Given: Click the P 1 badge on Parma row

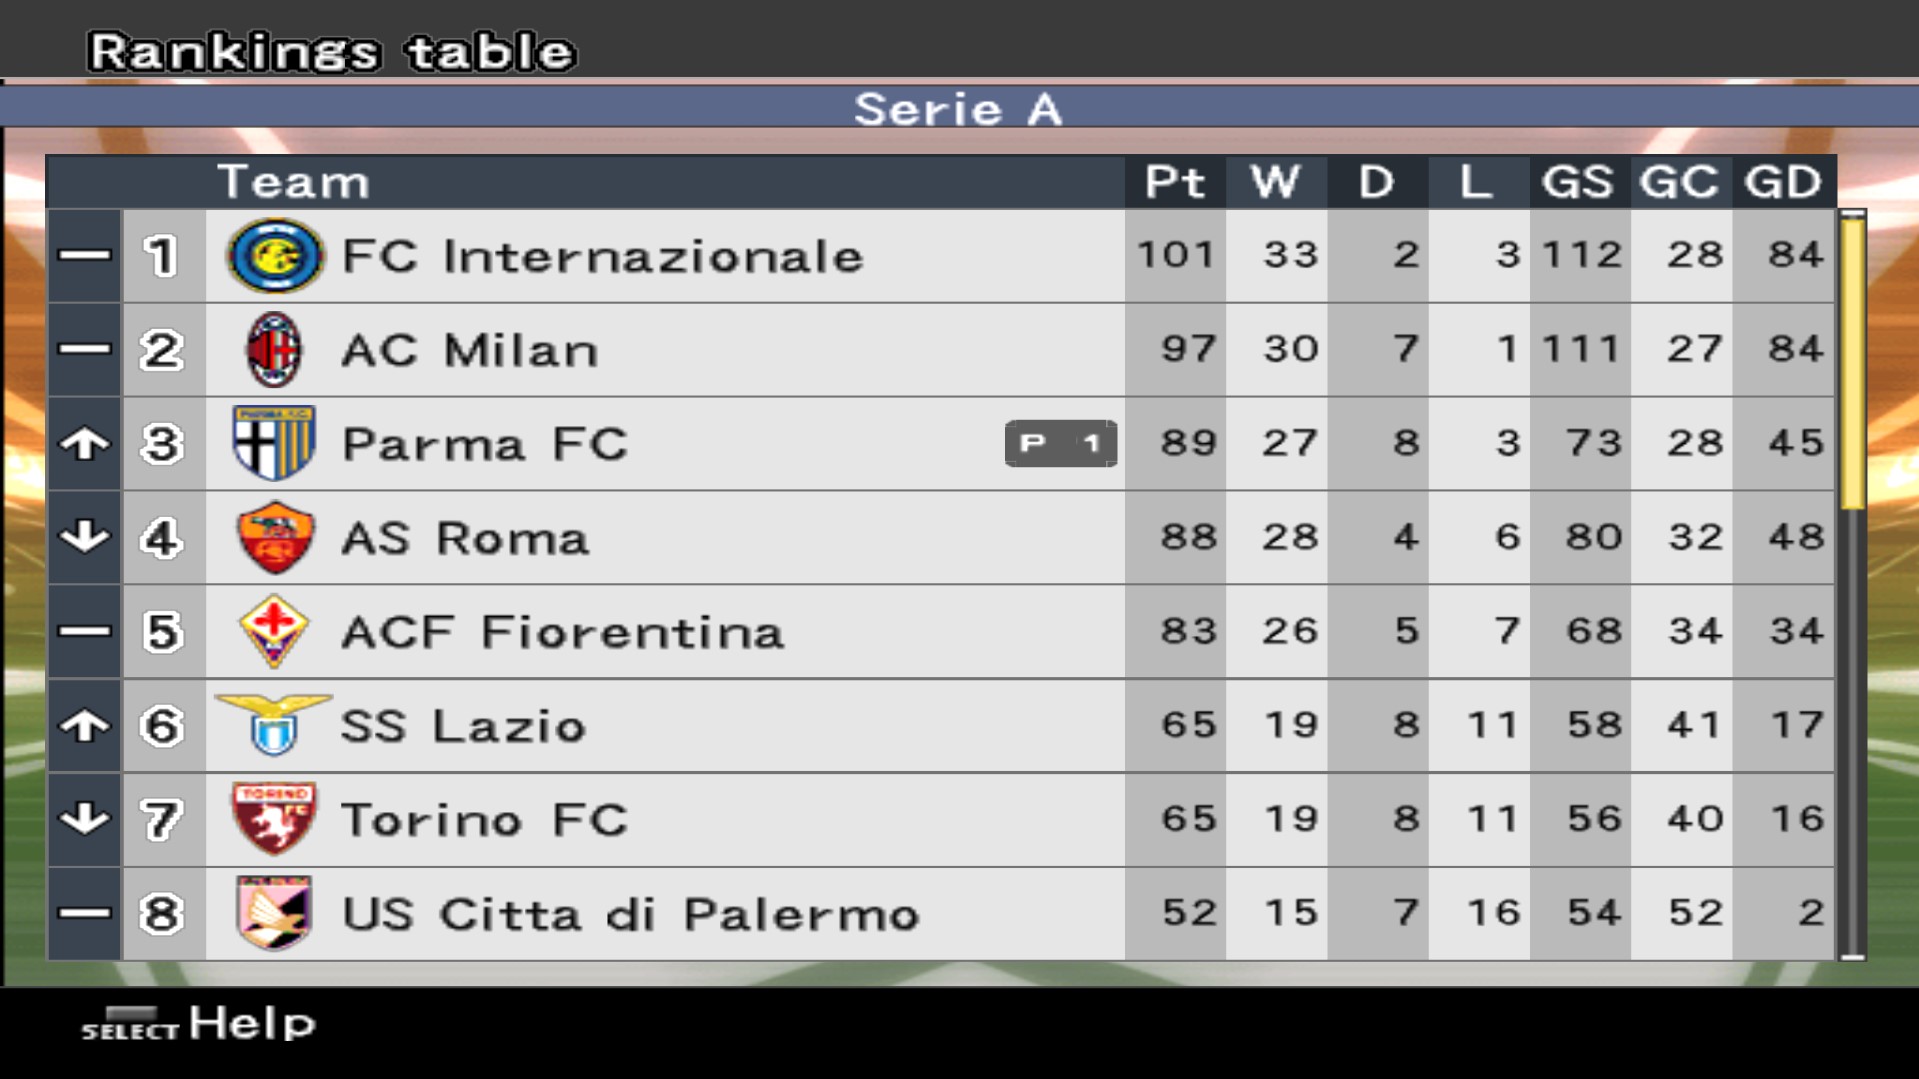Looking at the screenshot, I should [x=1061, y=443].
